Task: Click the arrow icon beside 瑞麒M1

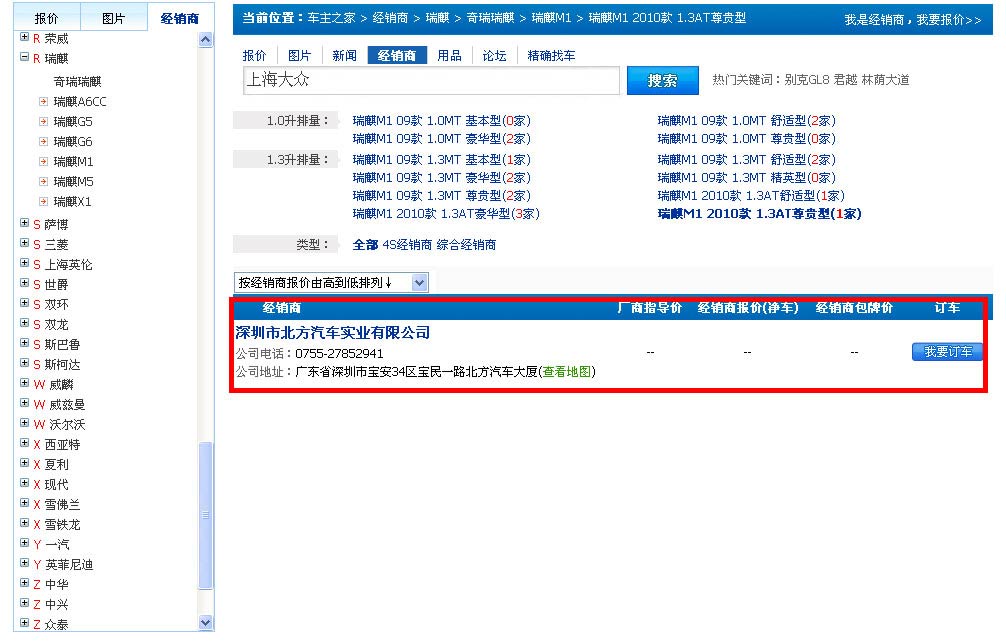Action: click(x=43, y=161)
